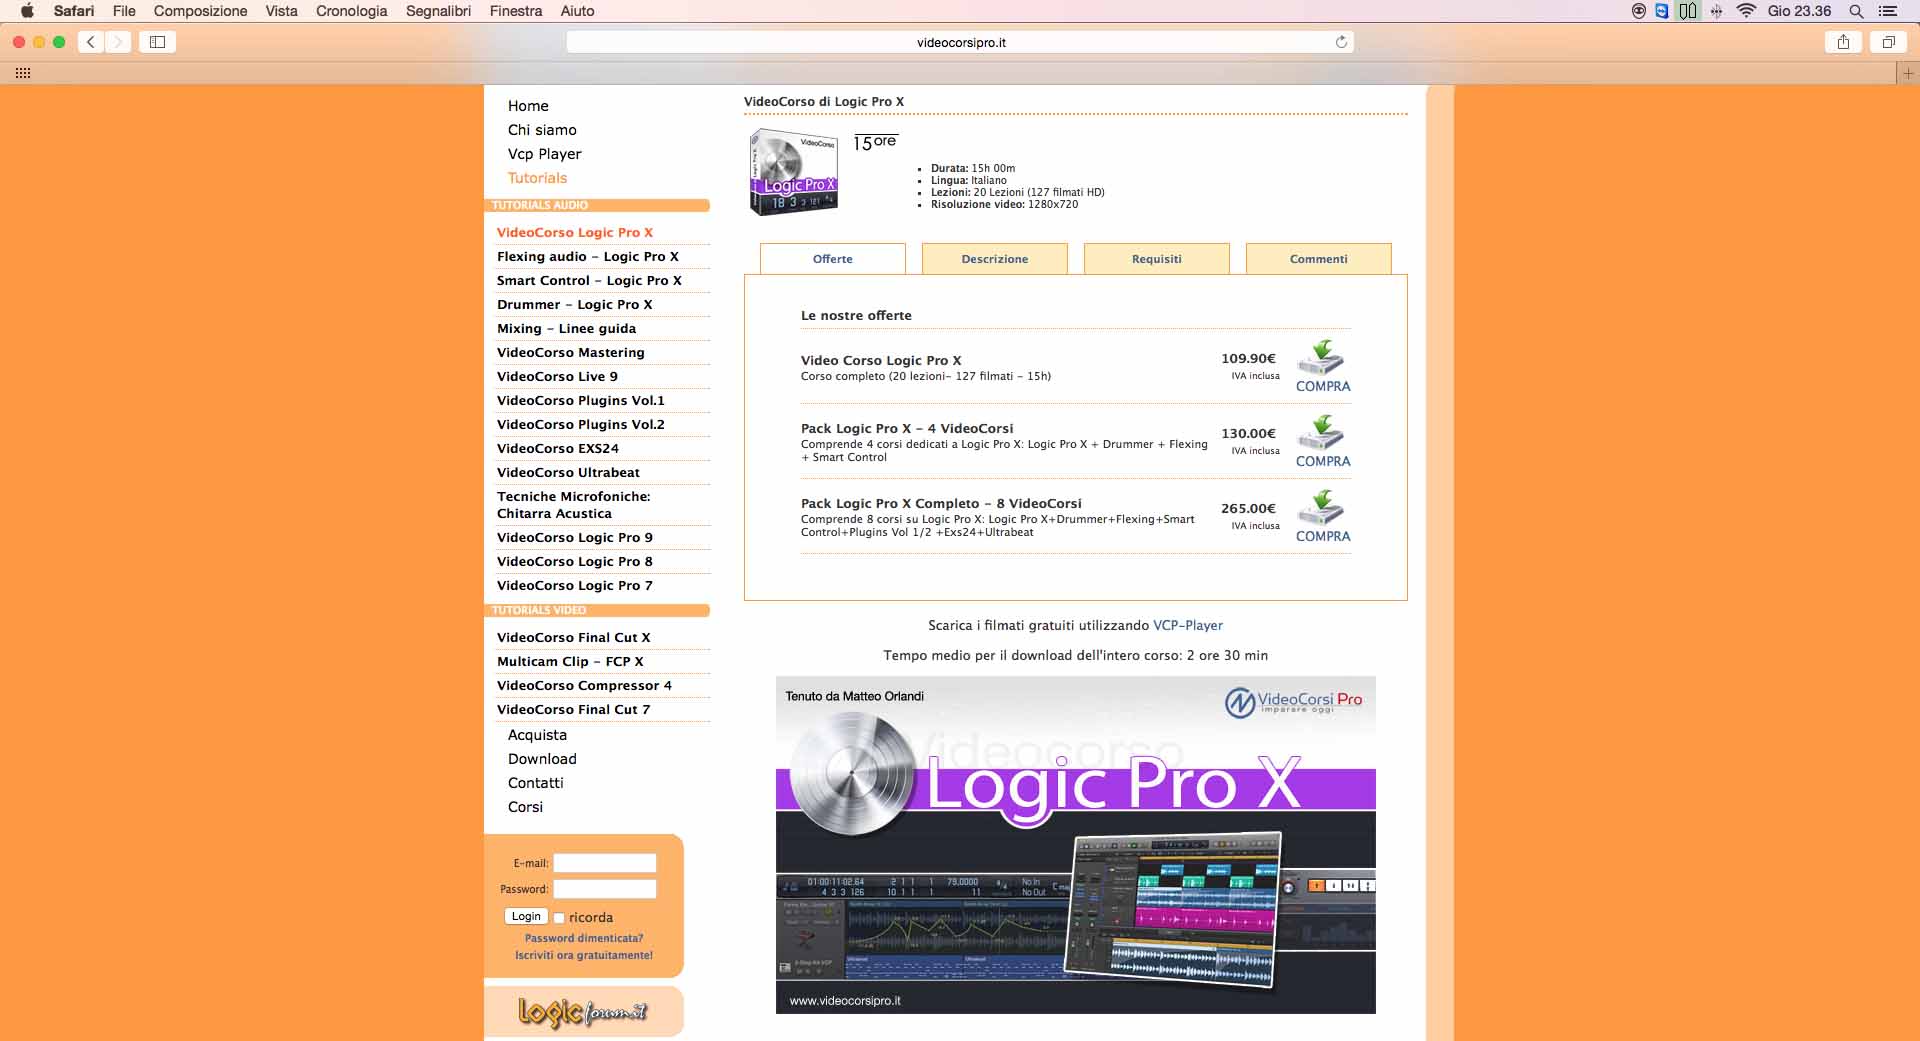Screen dimensions: 1920x1041
Task: Click Password dimenticata? link
Action: pos(583,939)
